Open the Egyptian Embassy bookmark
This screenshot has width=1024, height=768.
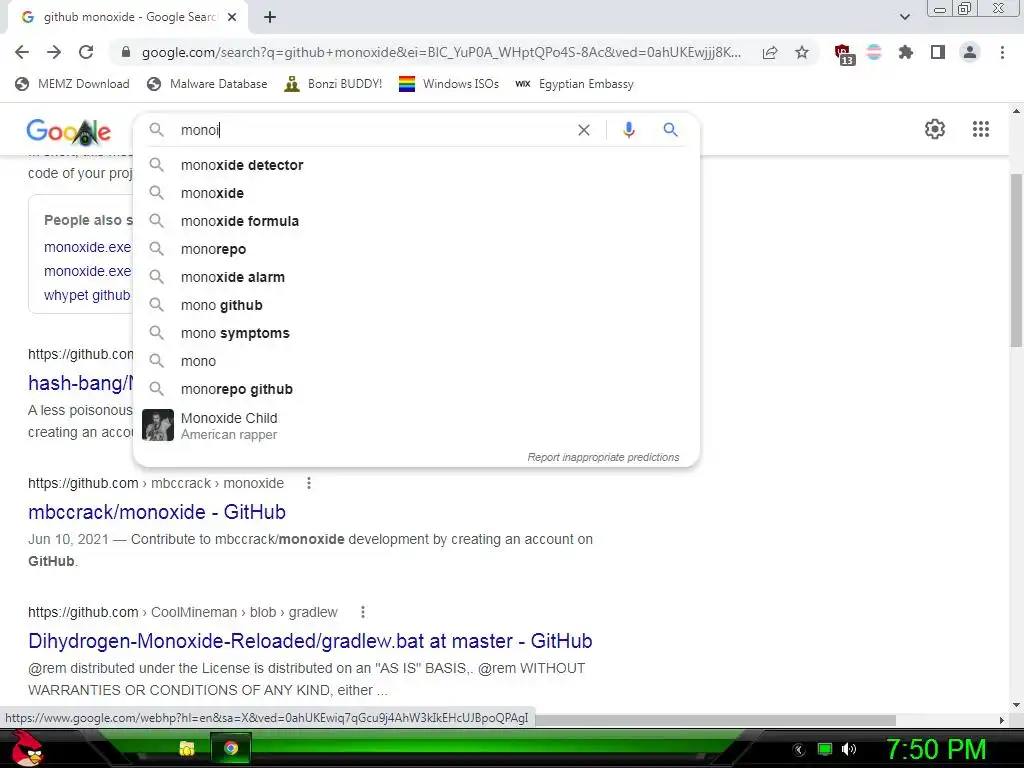[575, 84]
